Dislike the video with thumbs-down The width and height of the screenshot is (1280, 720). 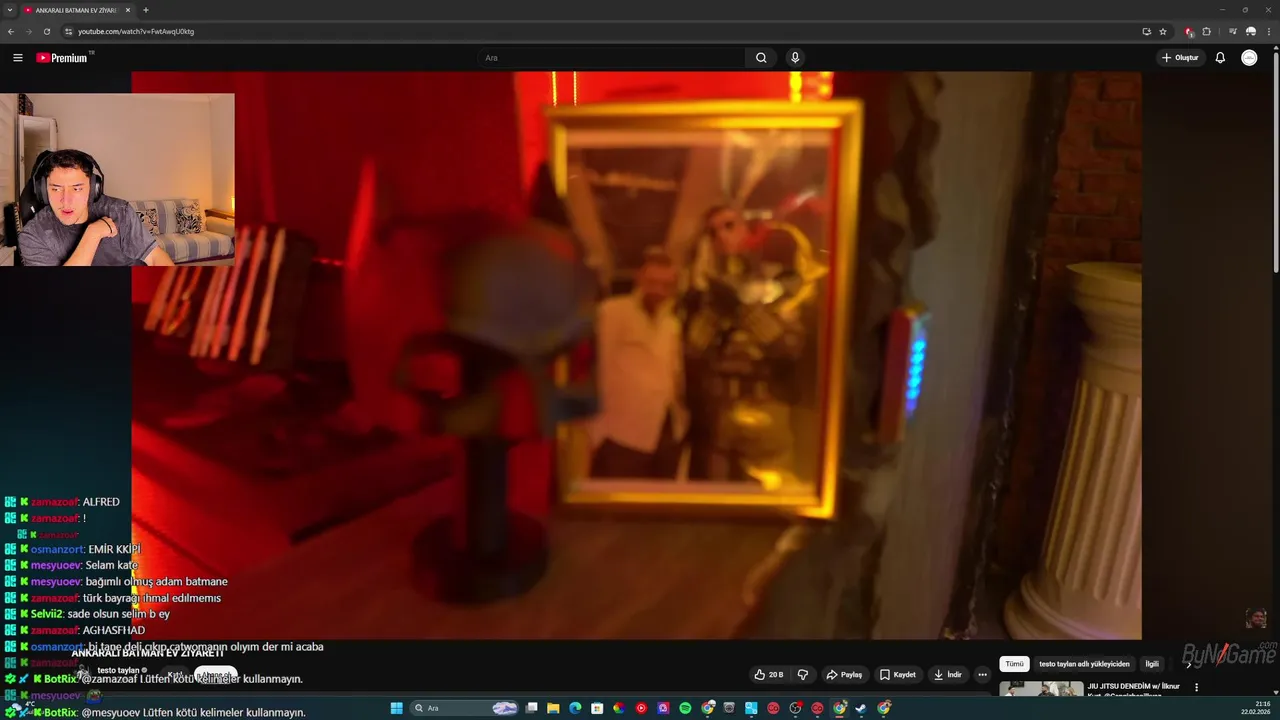802,675
